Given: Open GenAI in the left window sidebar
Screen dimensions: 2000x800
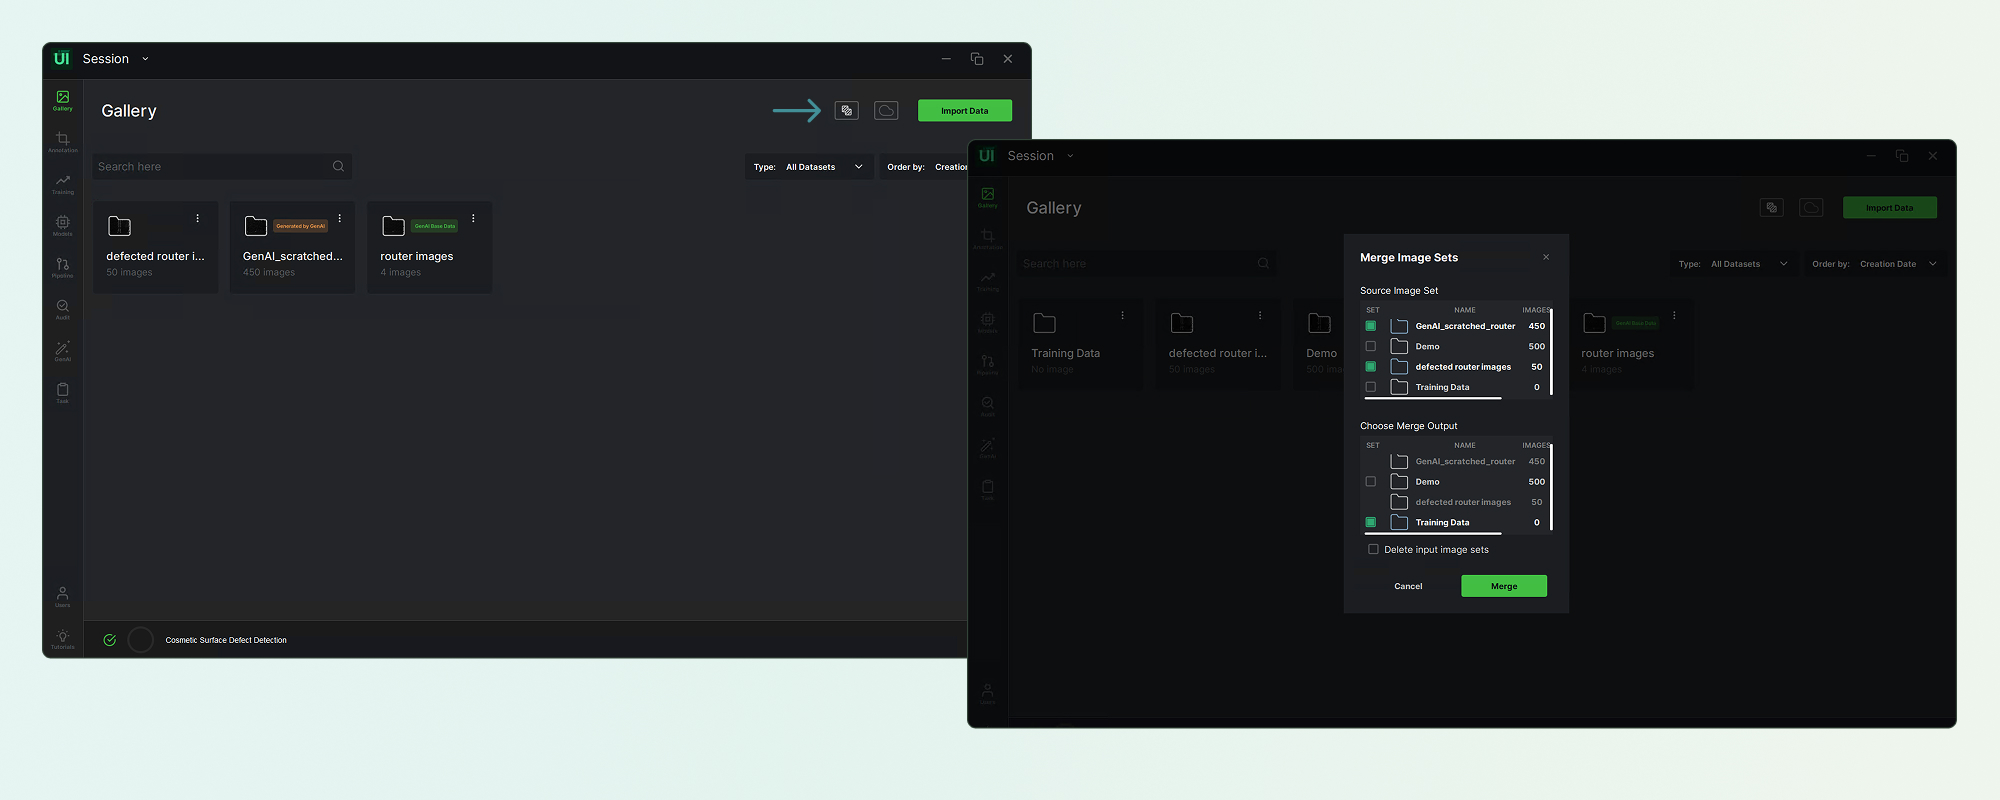Looking at the screenshot, I should tap(62, 351).
